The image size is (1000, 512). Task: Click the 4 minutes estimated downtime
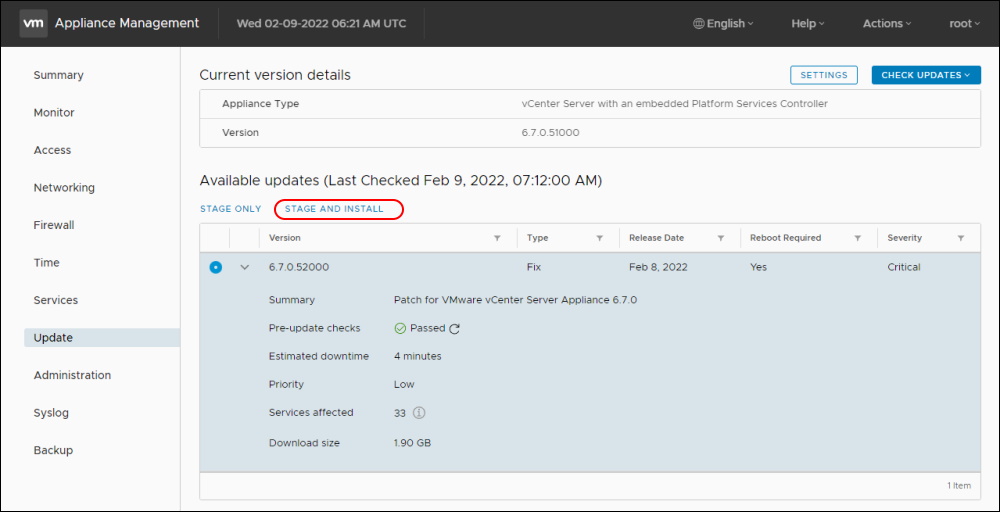coord(418,356)
